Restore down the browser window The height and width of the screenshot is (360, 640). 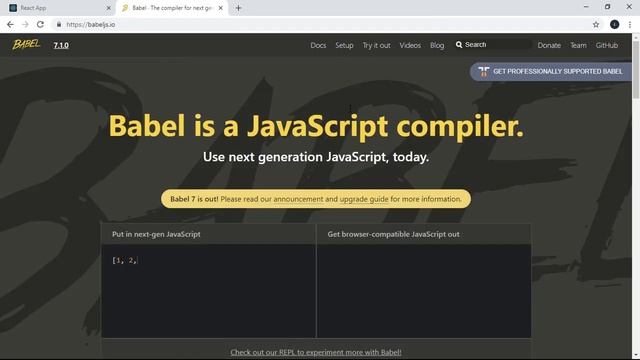click(x=607, y=7)
